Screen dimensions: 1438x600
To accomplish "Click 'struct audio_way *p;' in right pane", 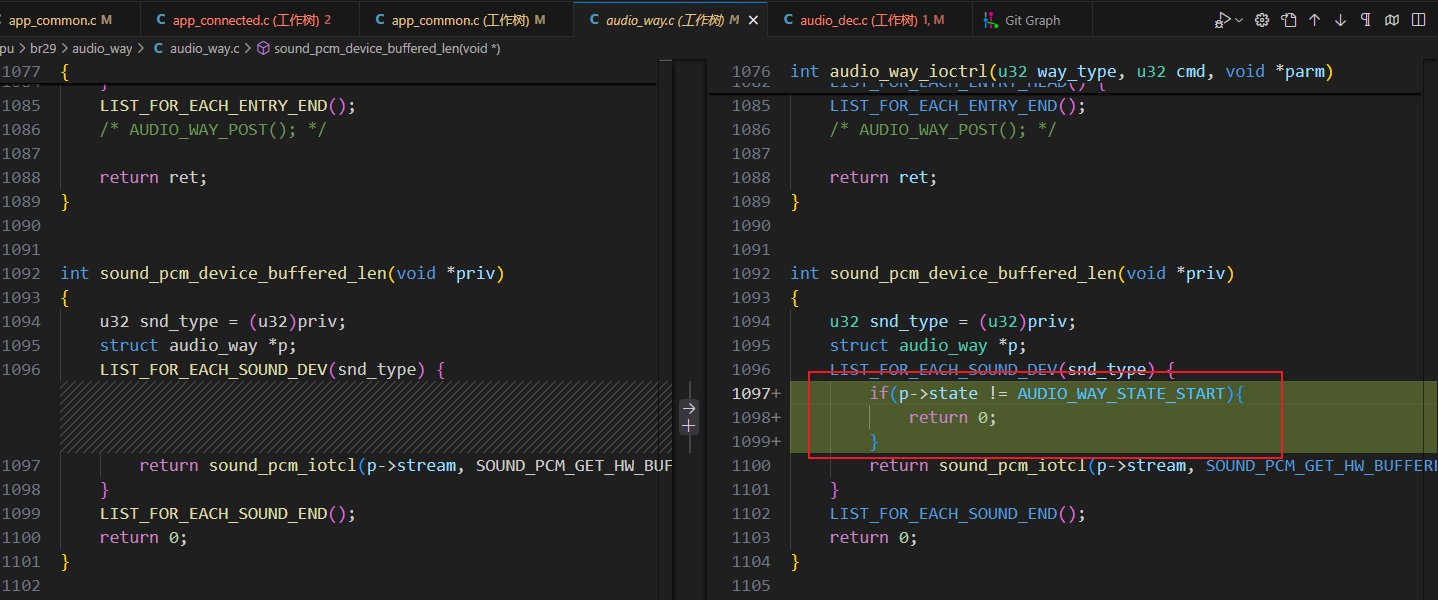I will click(x=929, y=345).
